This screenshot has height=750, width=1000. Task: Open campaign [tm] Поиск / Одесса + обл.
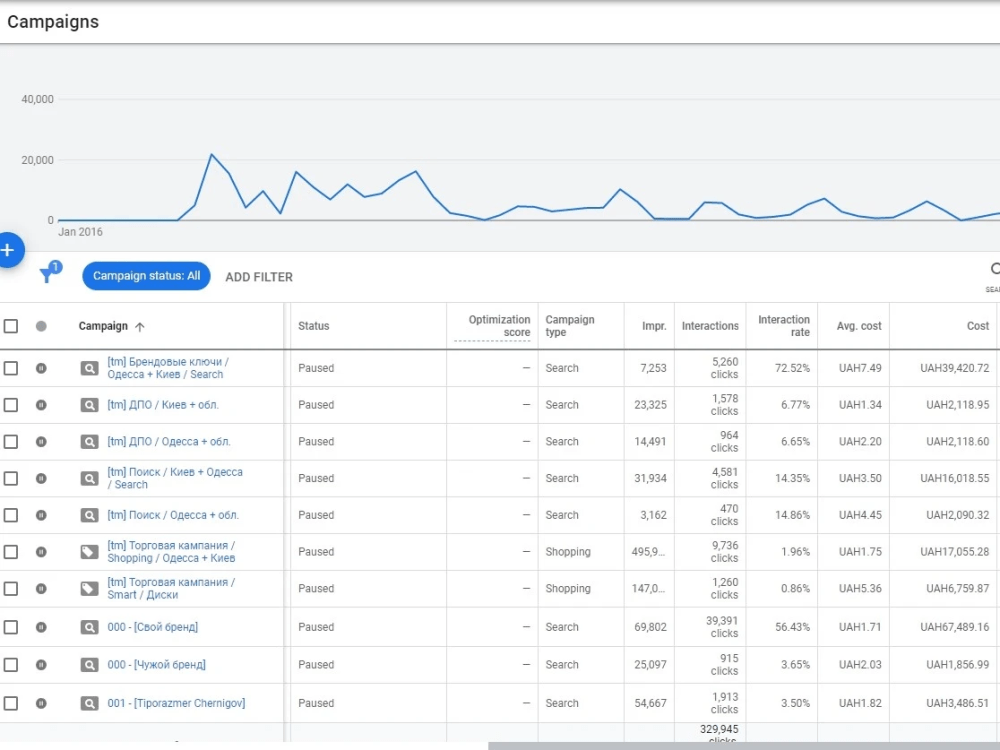pos(173,515)
